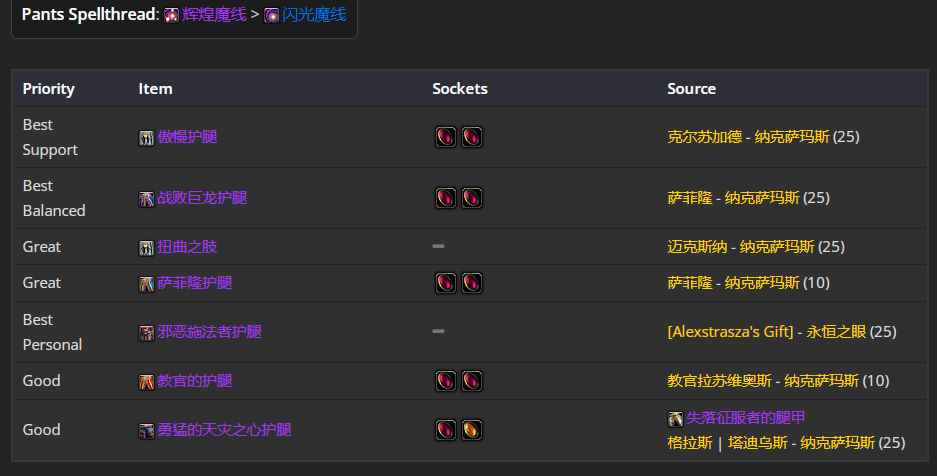Open the 扭曲之肢 item link
The height and width of the screenshot is (476, 937).
[187, 247]
